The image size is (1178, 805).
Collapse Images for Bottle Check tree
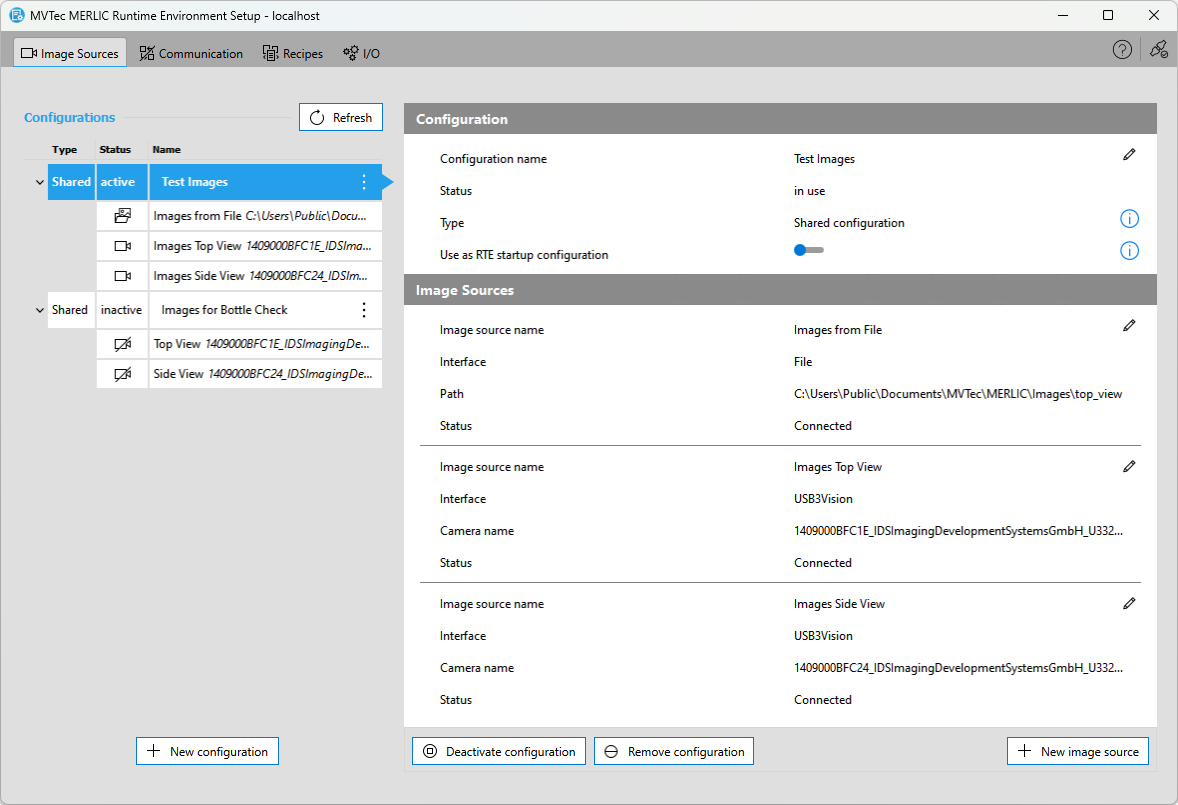pyautogui.click(x=40, y=311)
